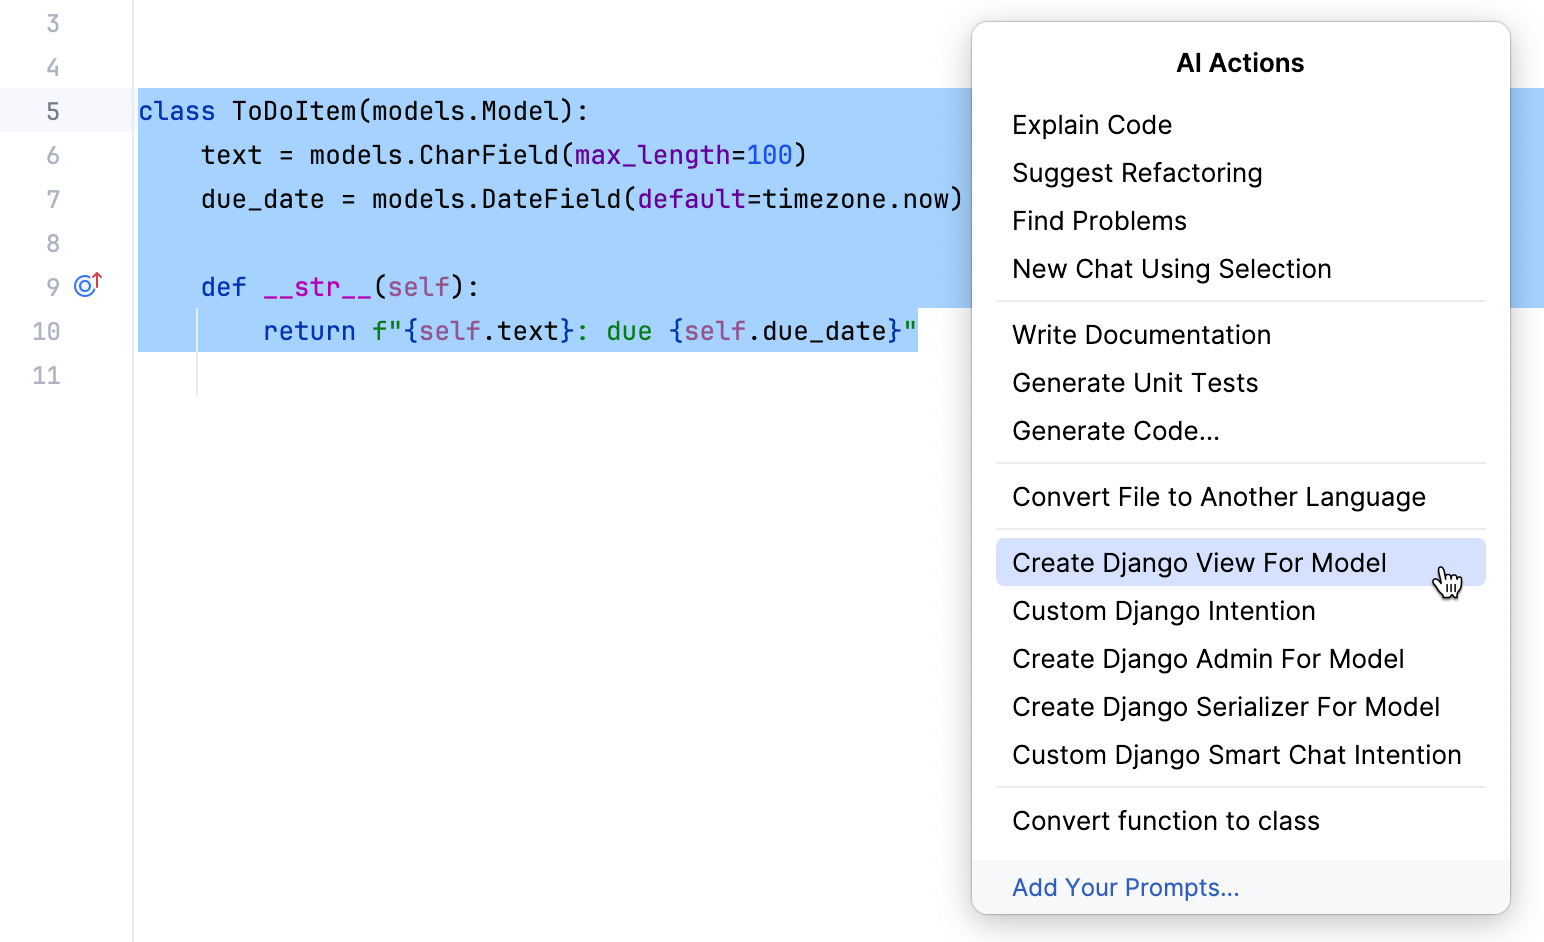Open the Generate Code dialog
The height and width of the screenshot is (942, 1544).
coord(1116,430)
